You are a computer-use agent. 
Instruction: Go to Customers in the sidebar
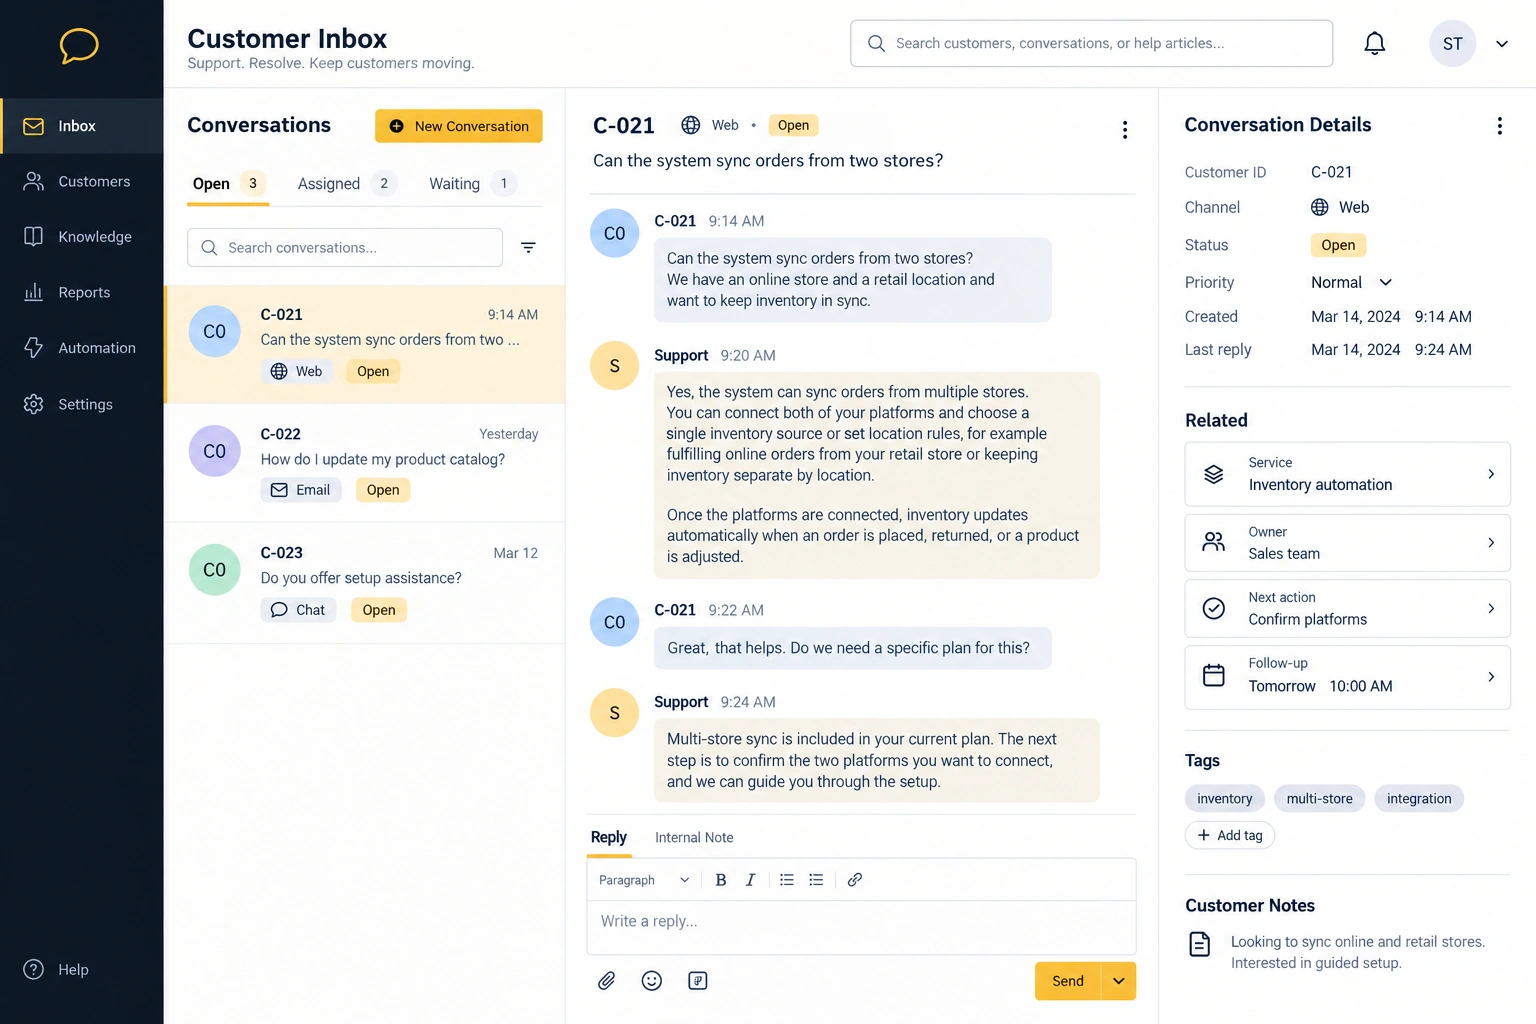click(x=81, y=181)
